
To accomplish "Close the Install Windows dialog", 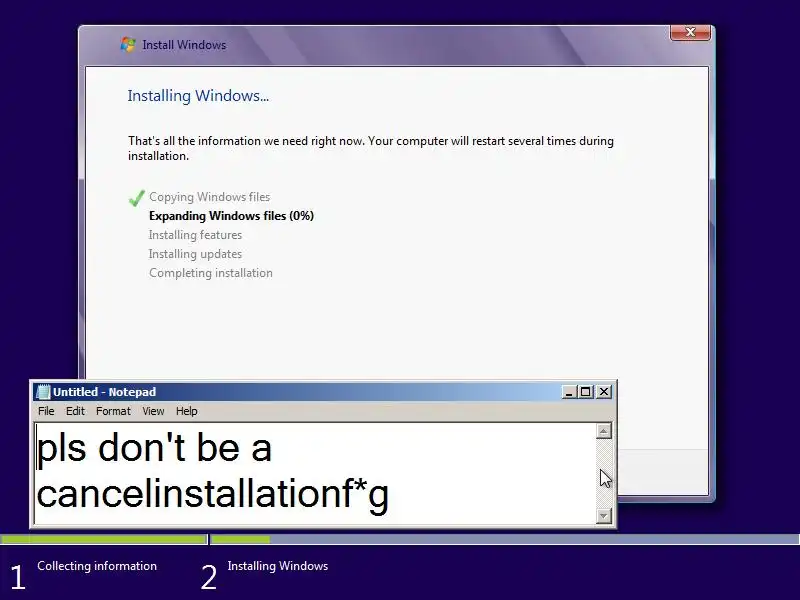I will (690, 32).
